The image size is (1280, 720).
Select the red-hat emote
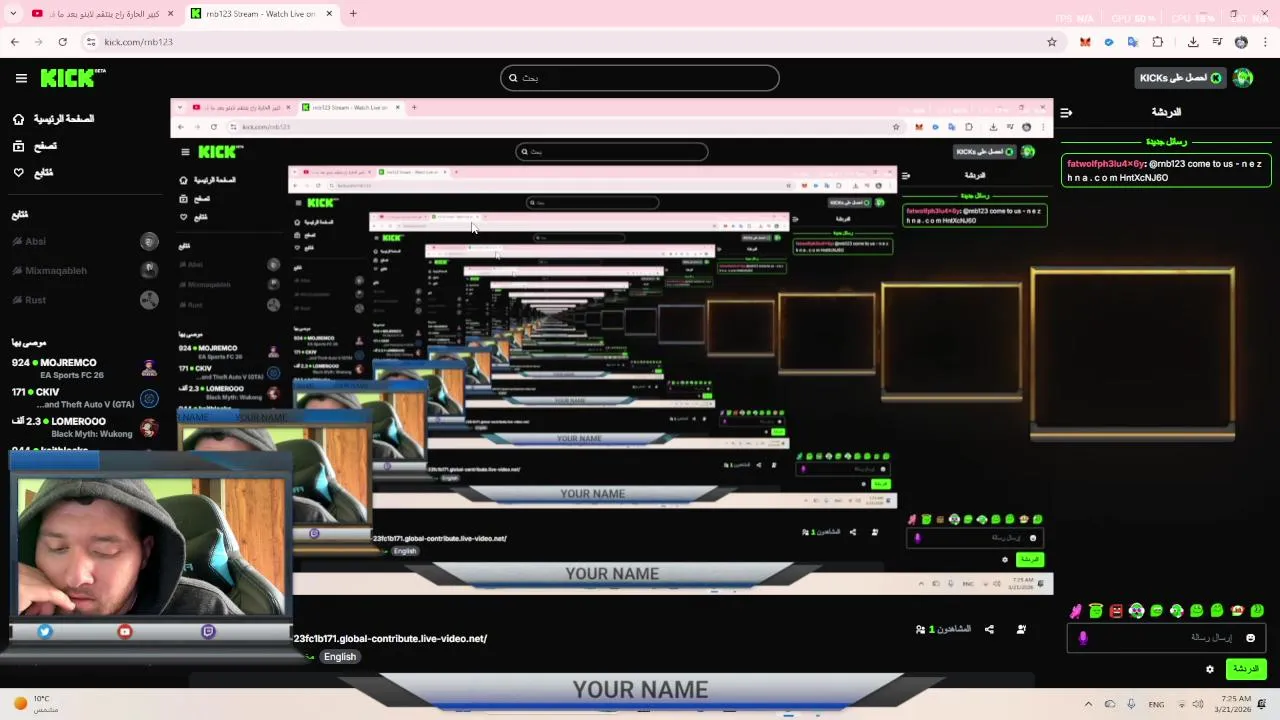(x=1237, y=611)
